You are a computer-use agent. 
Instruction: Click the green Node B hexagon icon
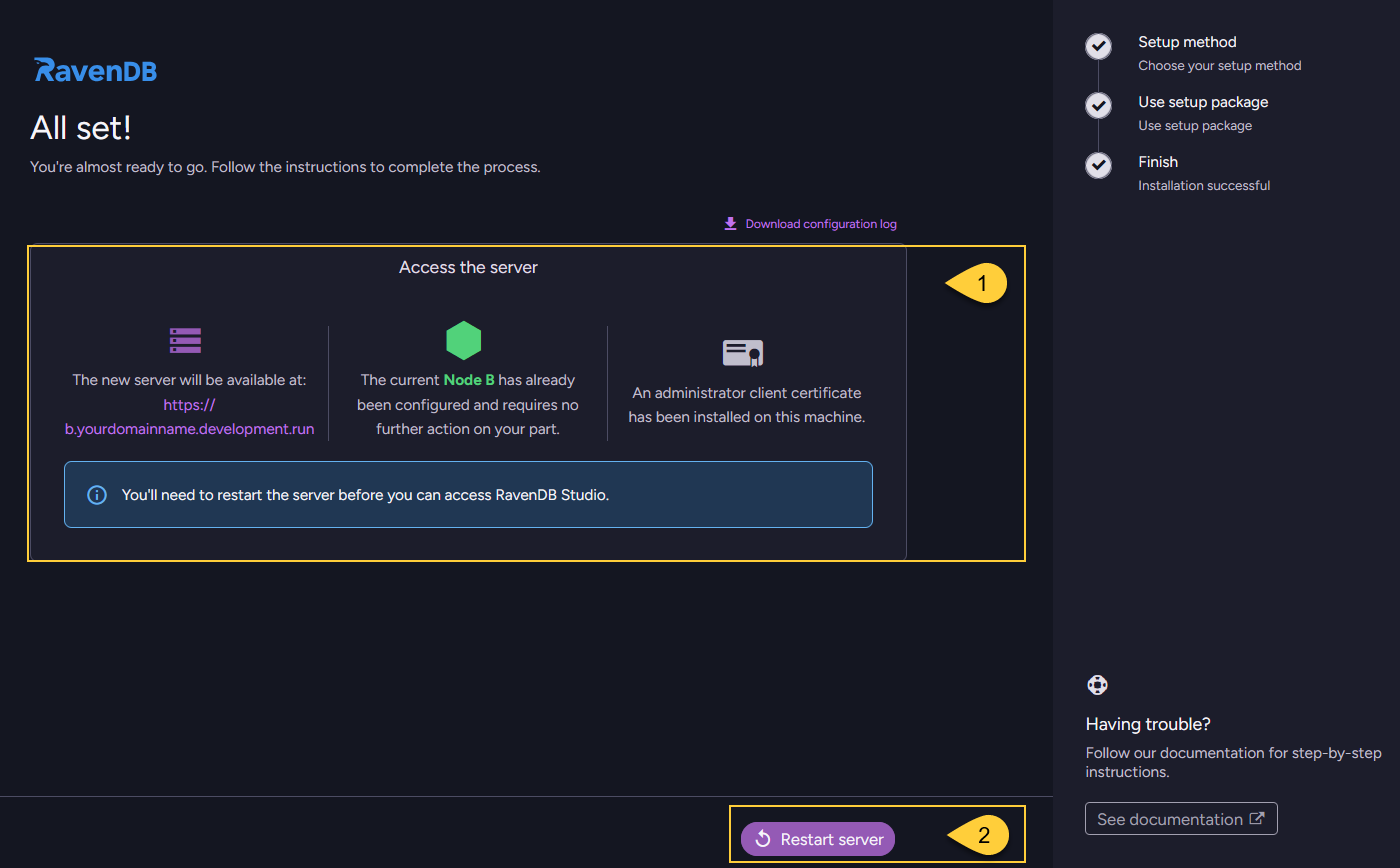pyautogui.click(x=463, y=341)
